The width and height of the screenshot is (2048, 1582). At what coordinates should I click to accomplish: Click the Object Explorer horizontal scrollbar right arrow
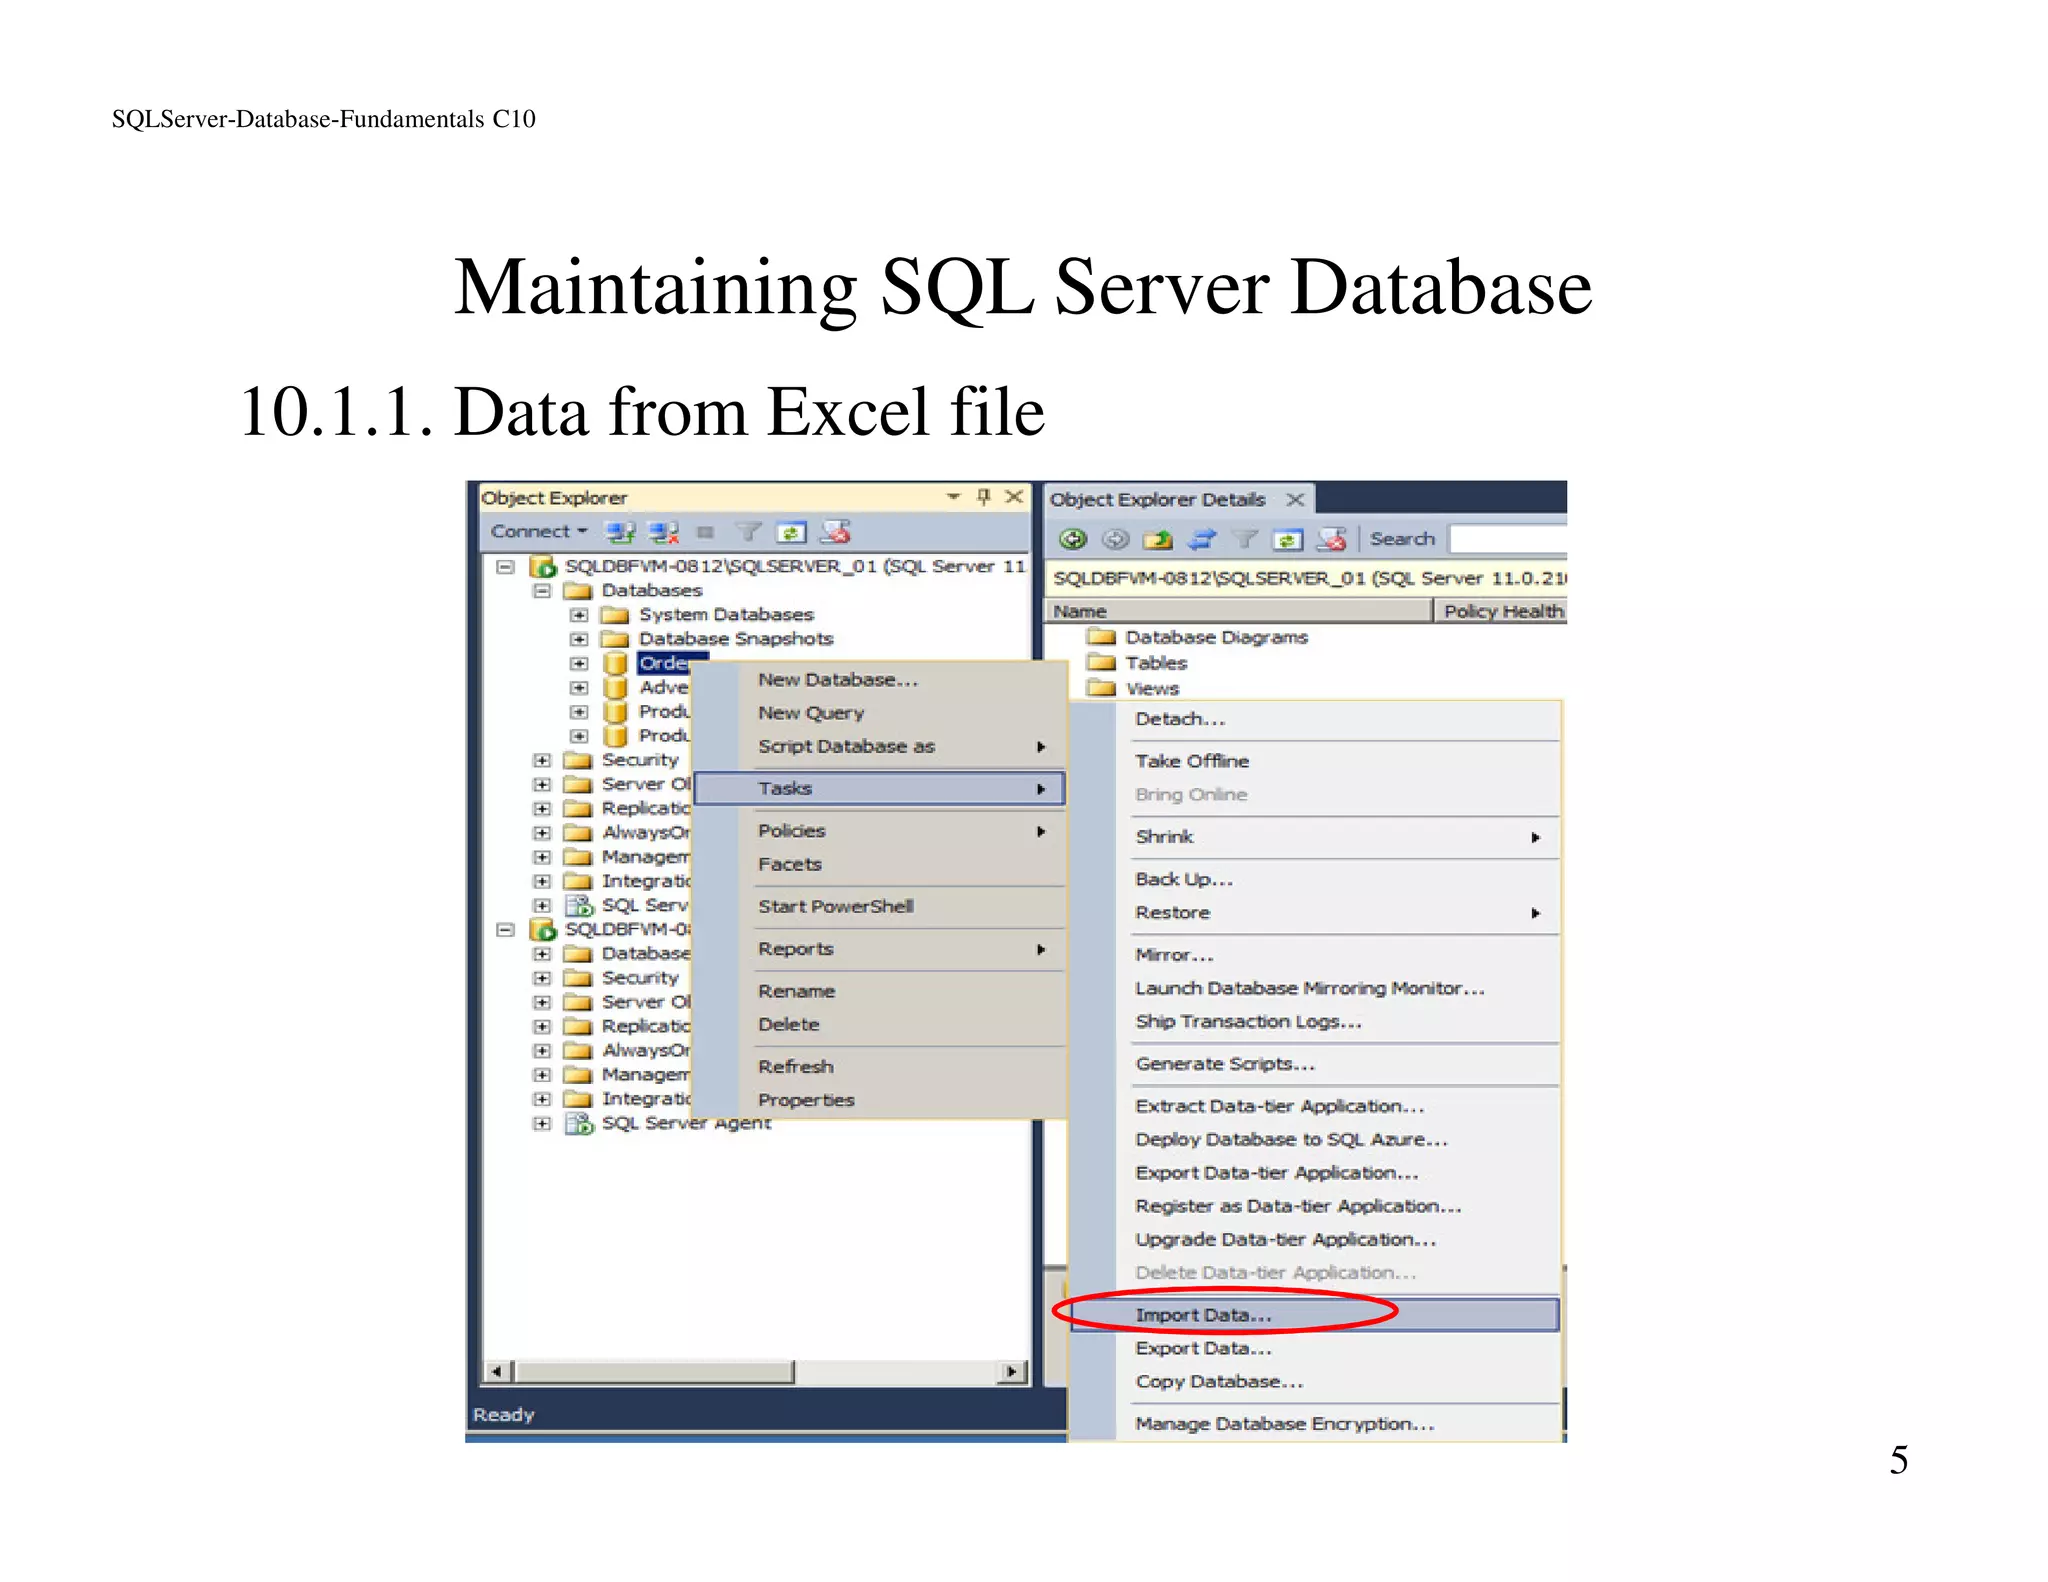pyautogui.click(x=1013, y=1372)
